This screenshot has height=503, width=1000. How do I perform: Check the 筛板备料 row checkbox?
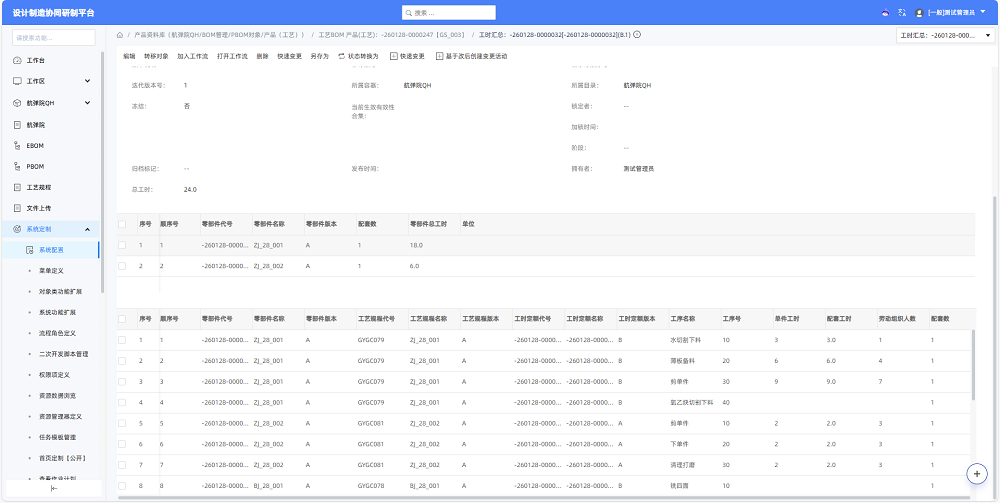(122, 361)
